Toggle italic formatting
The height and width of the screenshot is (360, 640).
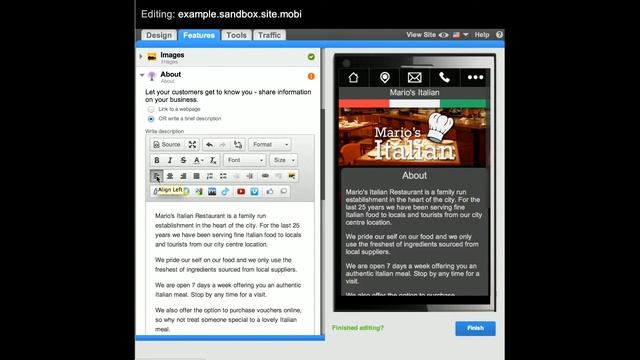click(170, 160)
